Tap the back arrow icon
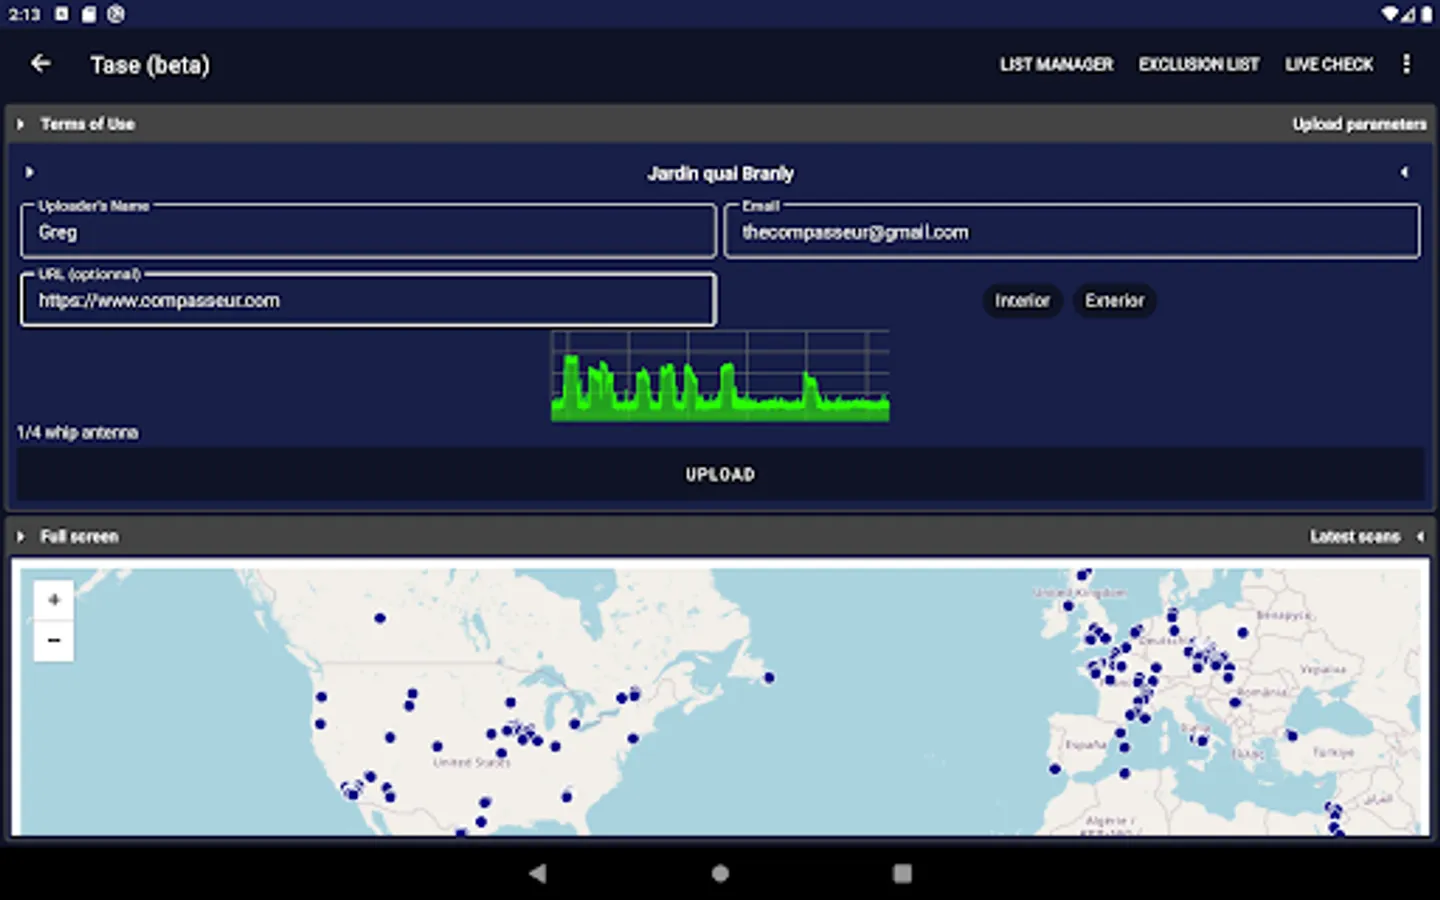 41,64
